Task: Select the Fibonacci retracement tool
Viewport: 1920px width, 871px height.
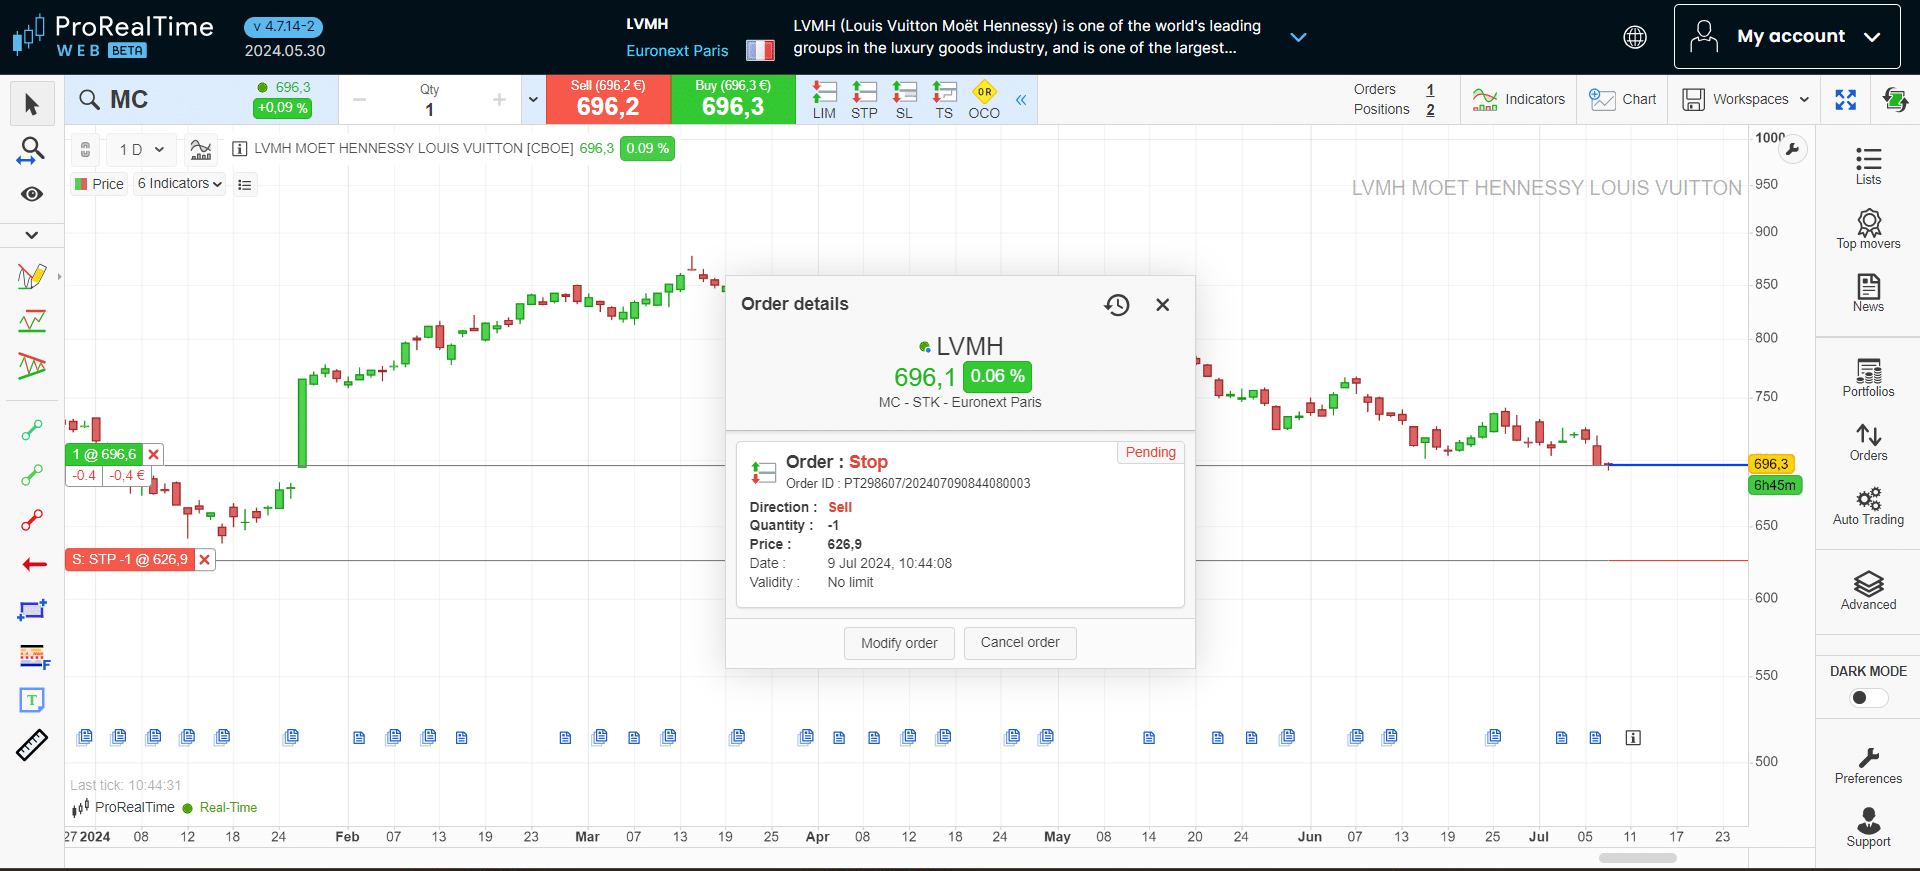Action: 33,656
